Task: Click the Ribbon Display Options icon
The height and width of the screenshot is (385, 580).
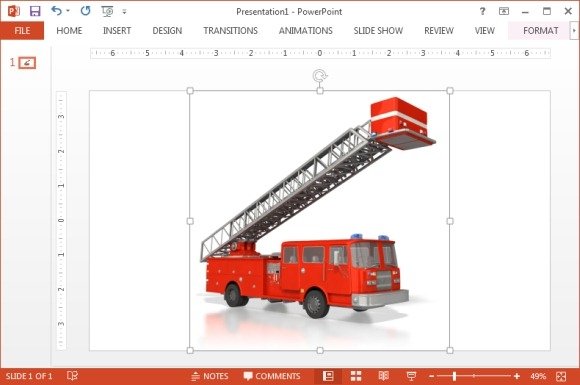Action: [504, 11]
